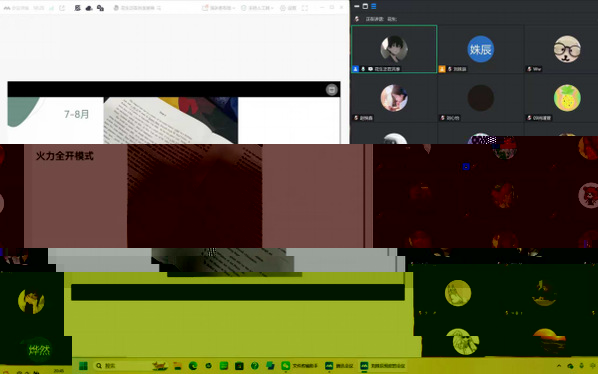Open the 腾讯会议 taskbar item
This screenshot has width=598, height=374.
tap(339, 366)
